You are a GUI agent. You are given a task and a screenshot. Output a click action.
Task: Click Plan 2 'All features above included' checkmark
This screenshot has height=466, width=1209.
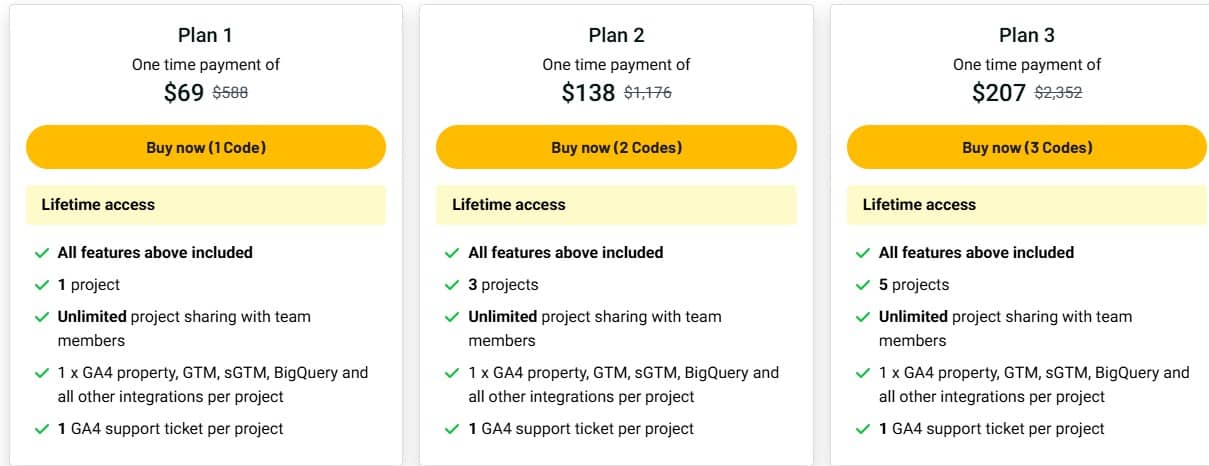pos(453,253)
